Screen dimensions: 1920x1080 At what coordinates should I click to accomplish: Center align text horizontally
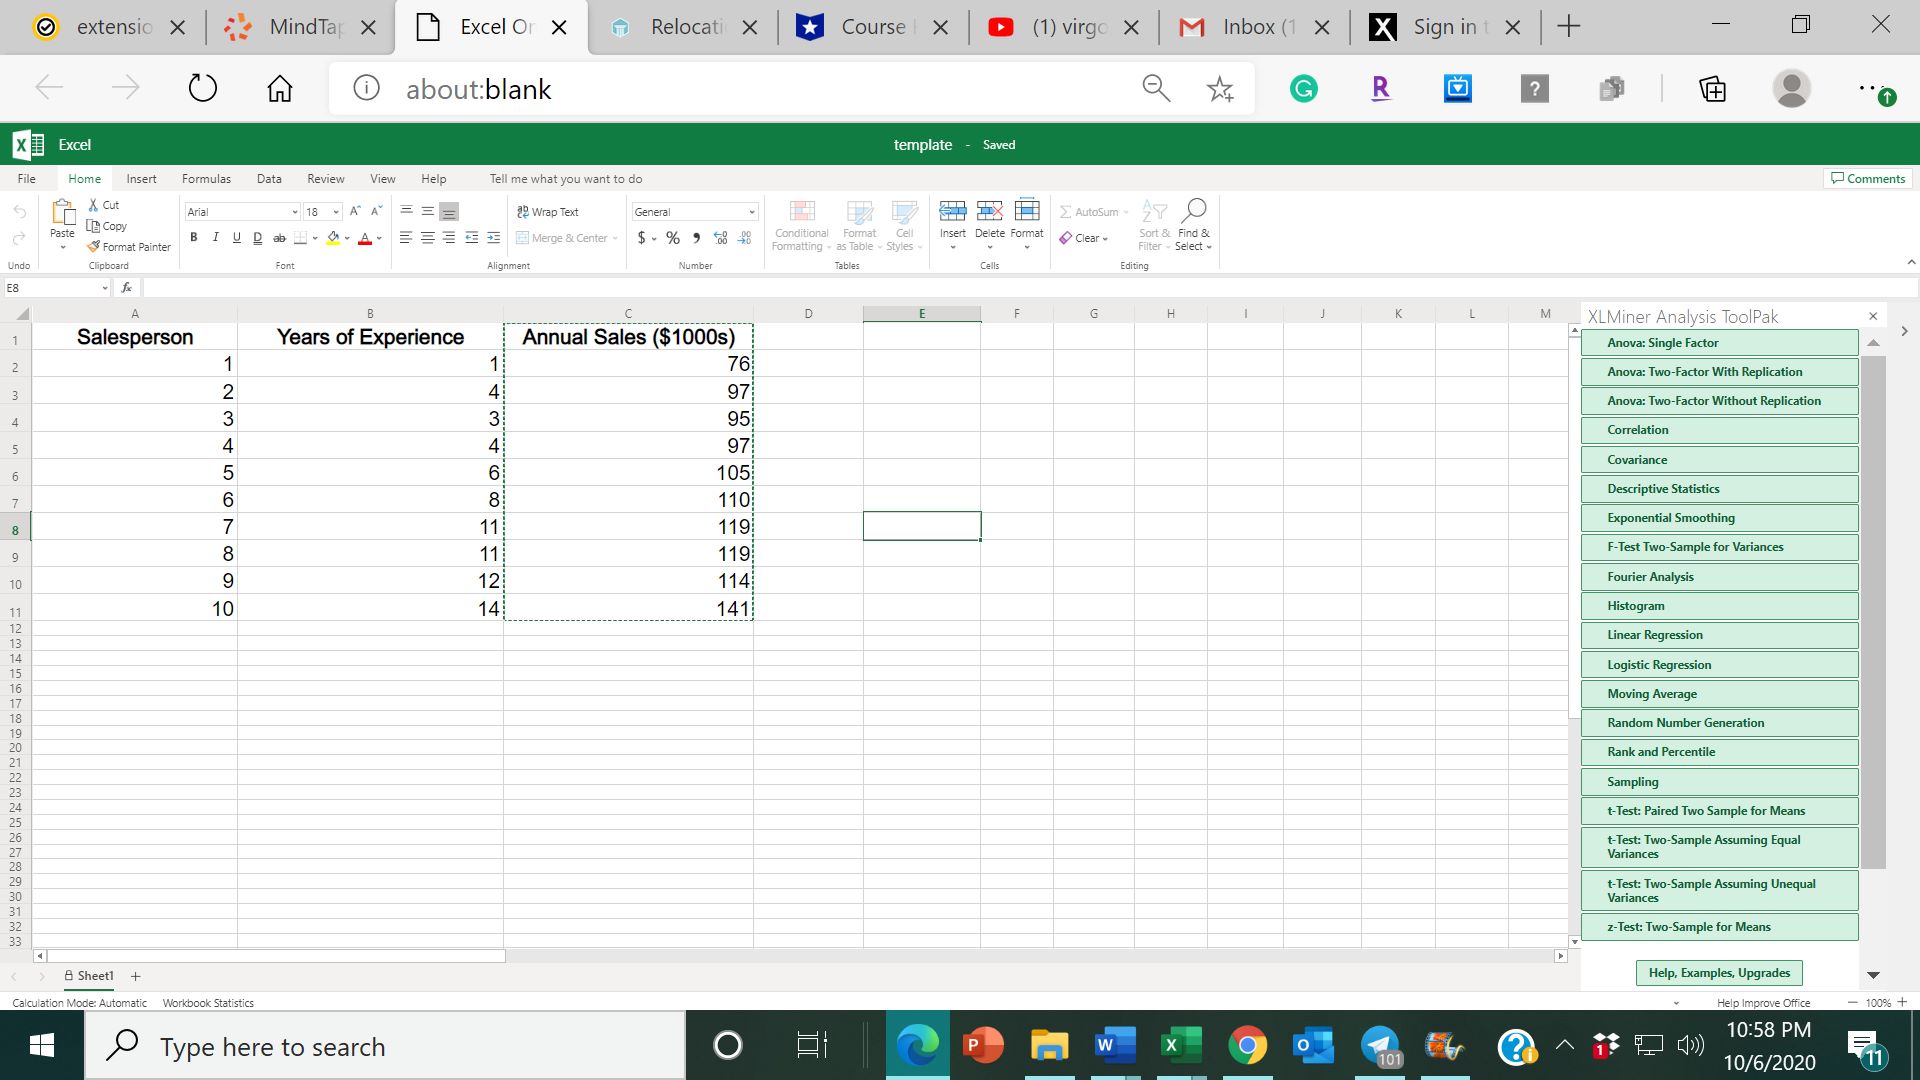(x=427, y=238)
